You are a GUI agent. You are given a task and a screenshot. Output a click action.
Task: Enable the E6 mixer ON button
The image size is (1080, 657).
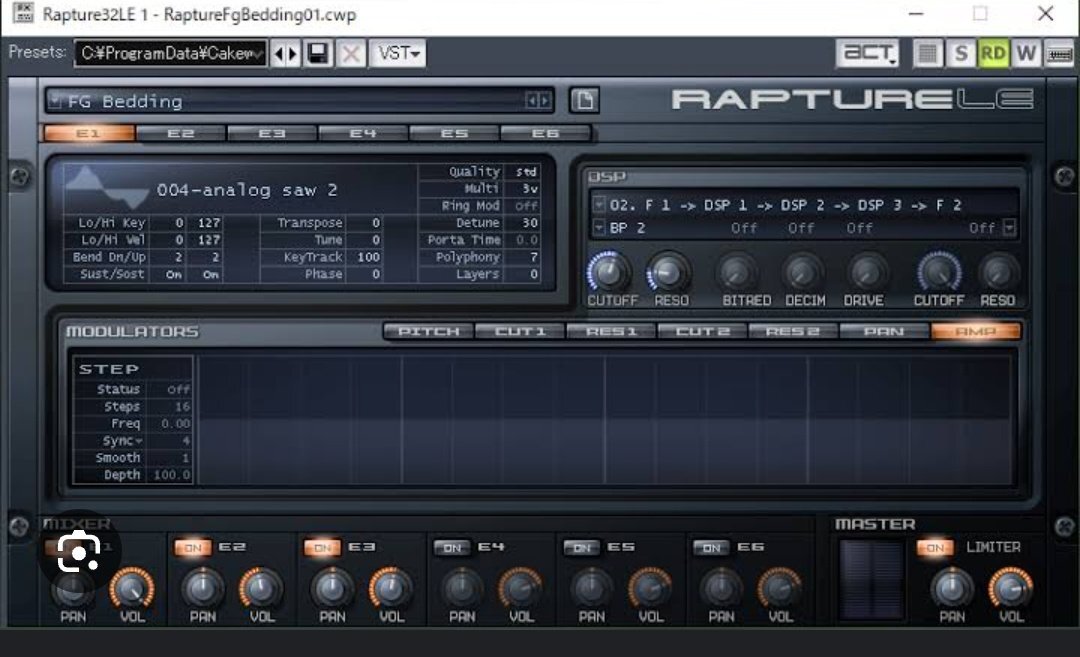click(x=711, y=548)
